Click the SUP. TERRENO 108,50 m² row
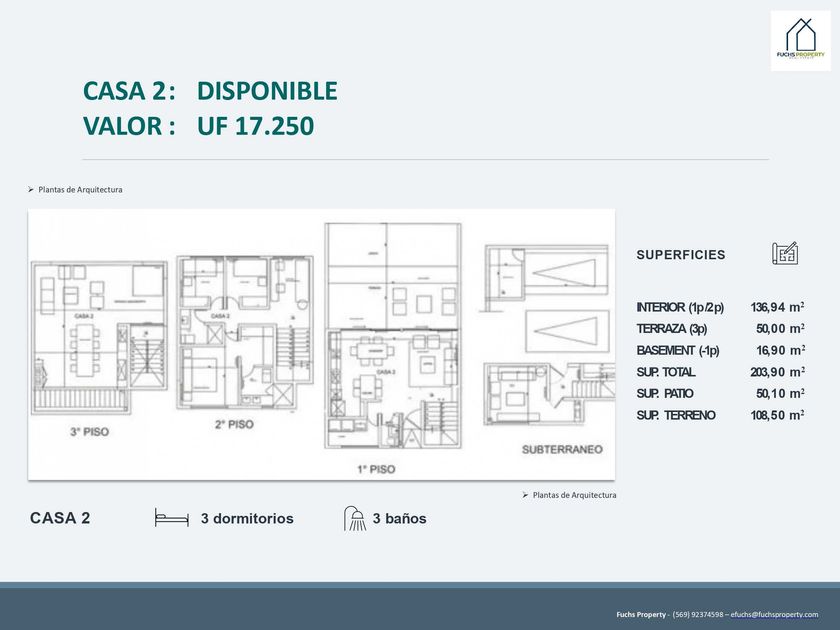The image size is (840, 630). click(x=721, y=415)
